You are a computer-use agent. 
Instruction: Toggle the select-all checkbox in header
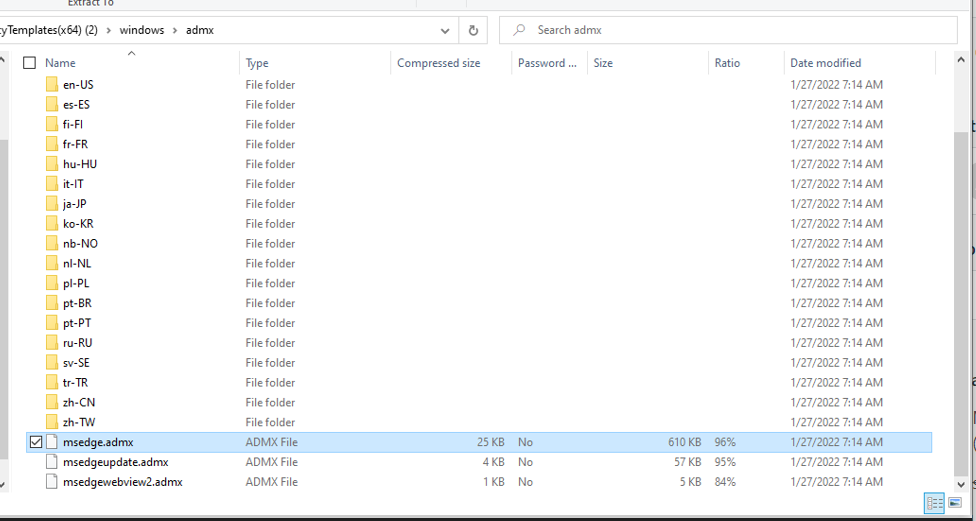pyautogui.click(x=29, y=63)
